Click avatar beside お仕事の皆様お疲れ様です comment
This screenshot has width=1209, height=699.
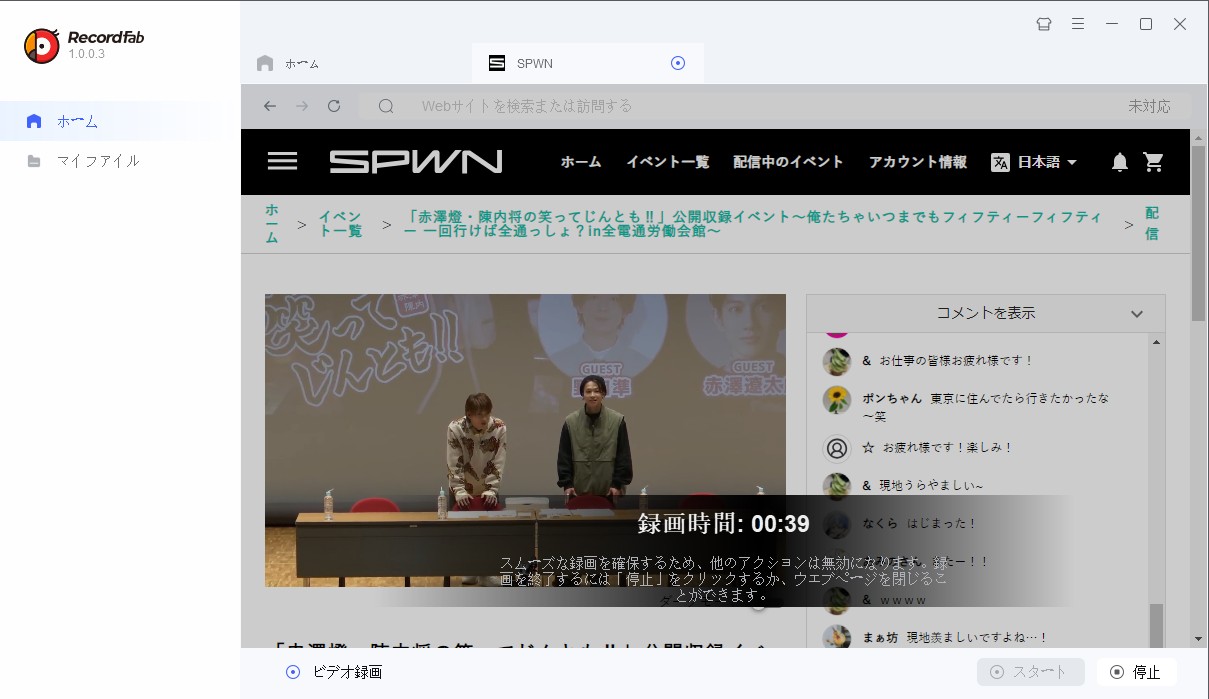point(836,361)
